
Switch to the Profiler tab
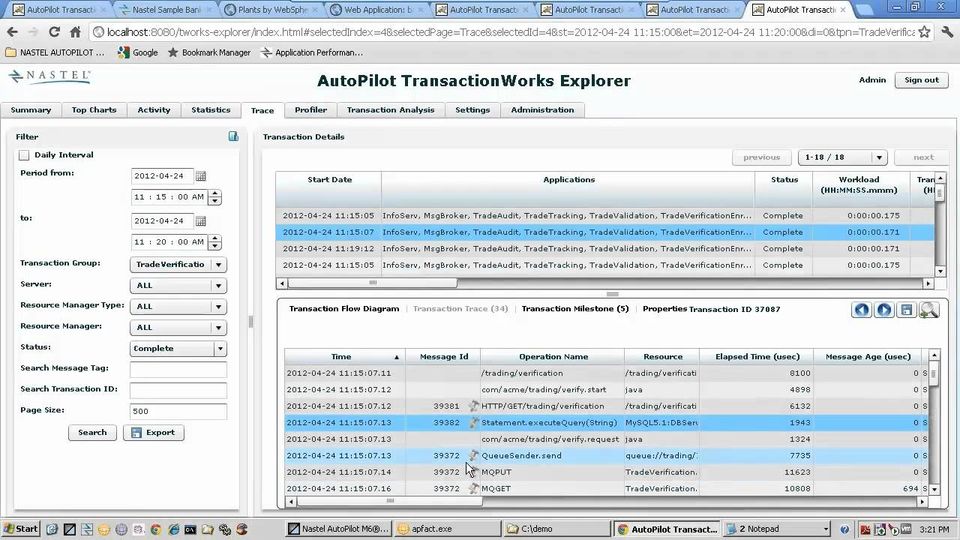tap(310, 110)
